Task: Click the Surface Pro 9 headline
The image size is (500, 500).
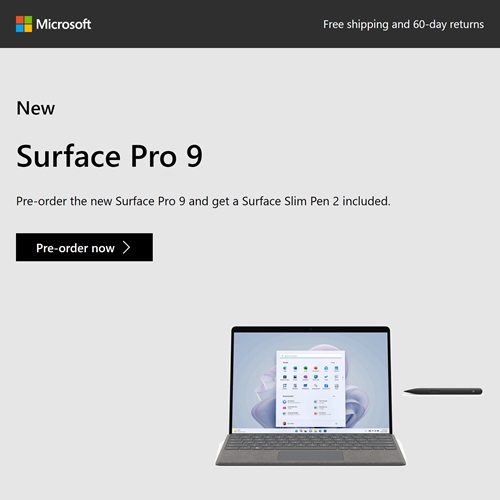Action: [109, 156]
